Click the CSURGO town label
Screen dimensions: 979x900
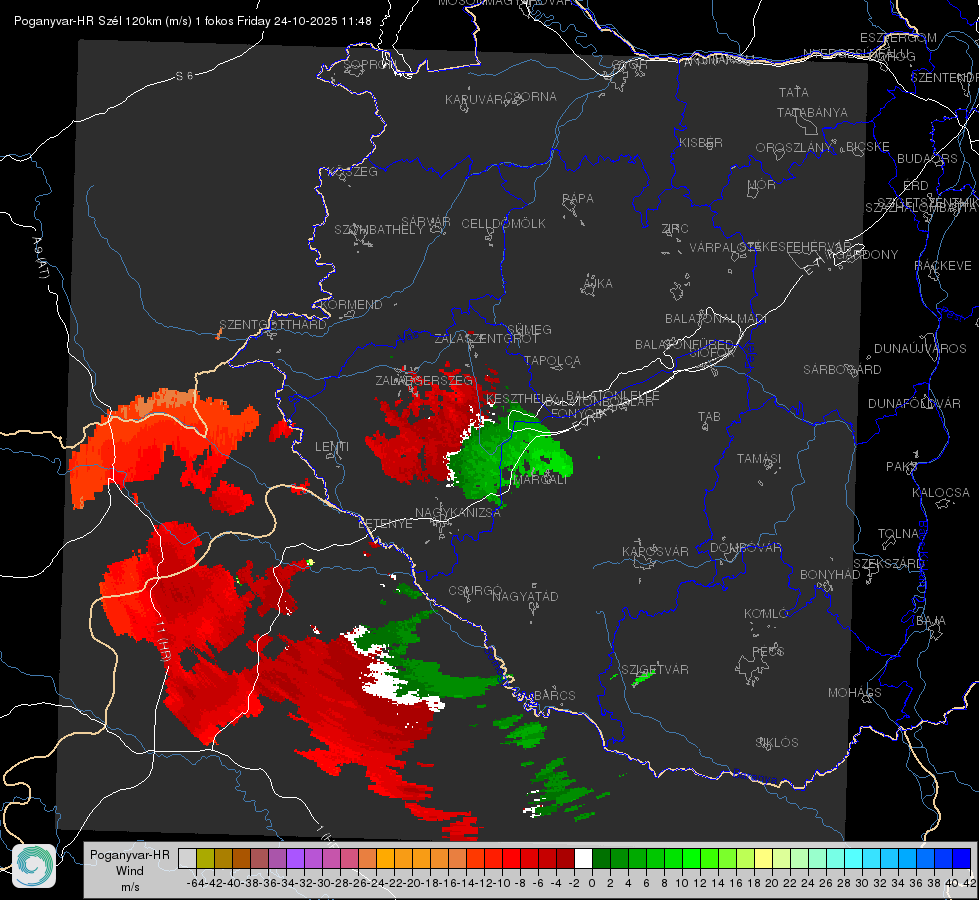click(x=475, y=591)
